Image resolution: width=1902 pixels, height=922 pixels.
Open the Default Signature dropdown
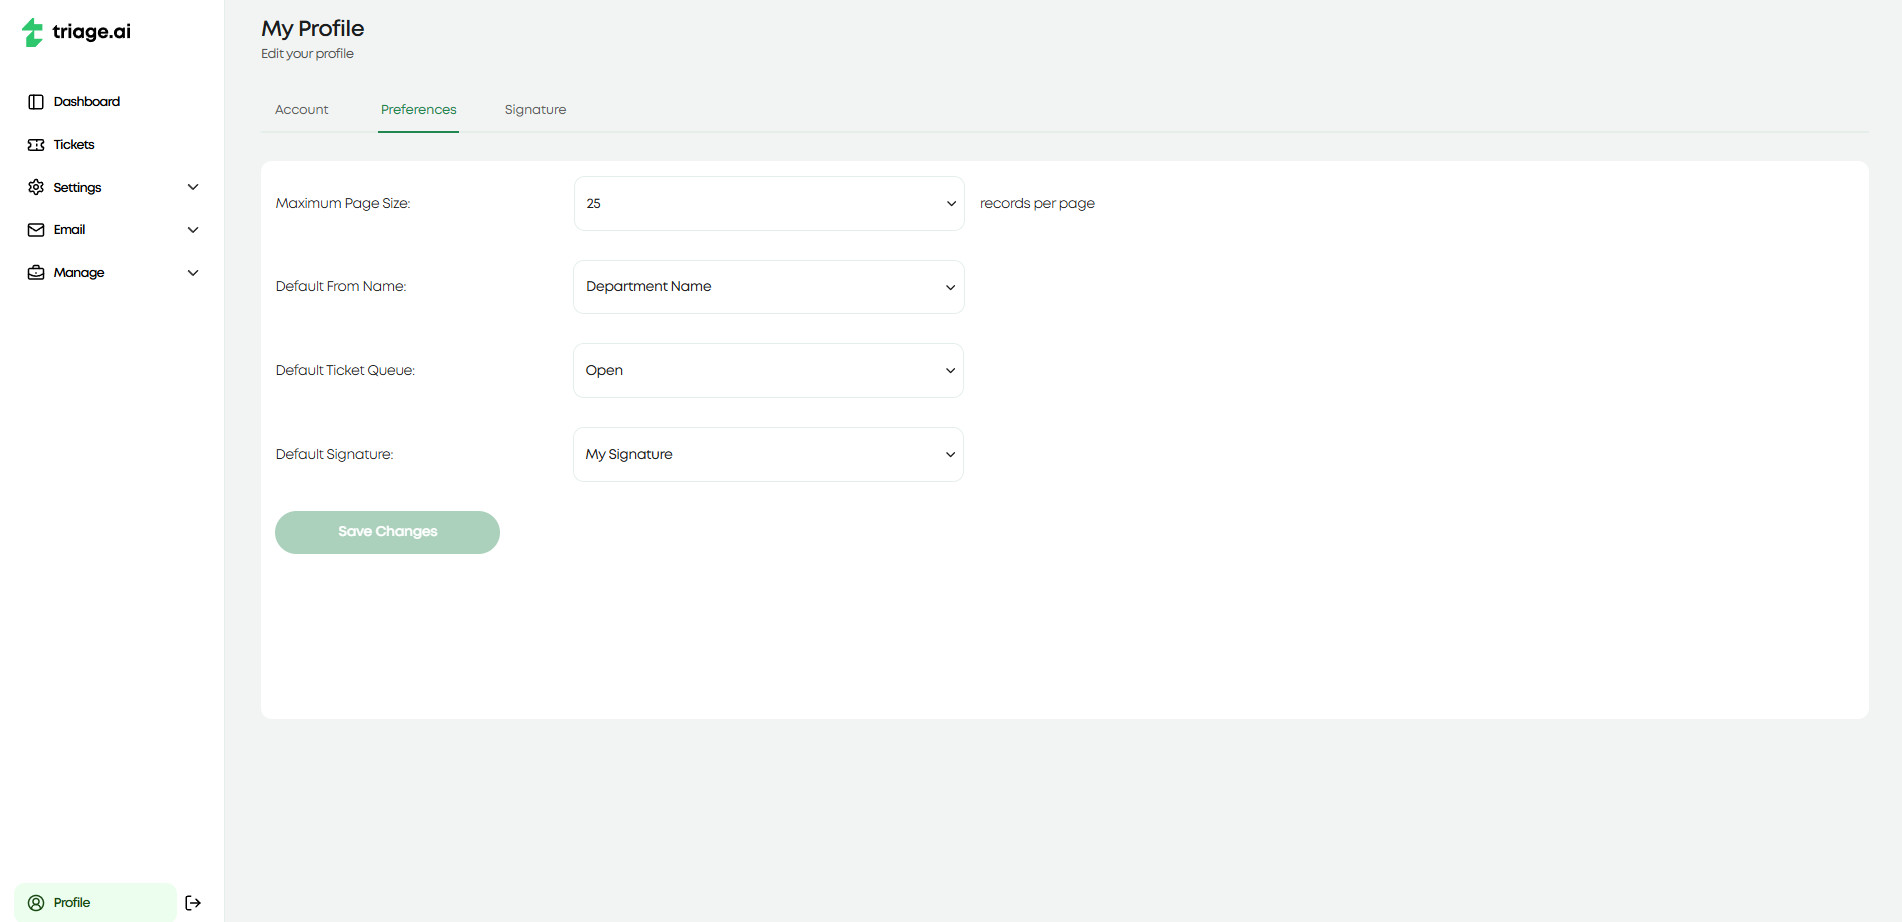click(x=768, y=454)
